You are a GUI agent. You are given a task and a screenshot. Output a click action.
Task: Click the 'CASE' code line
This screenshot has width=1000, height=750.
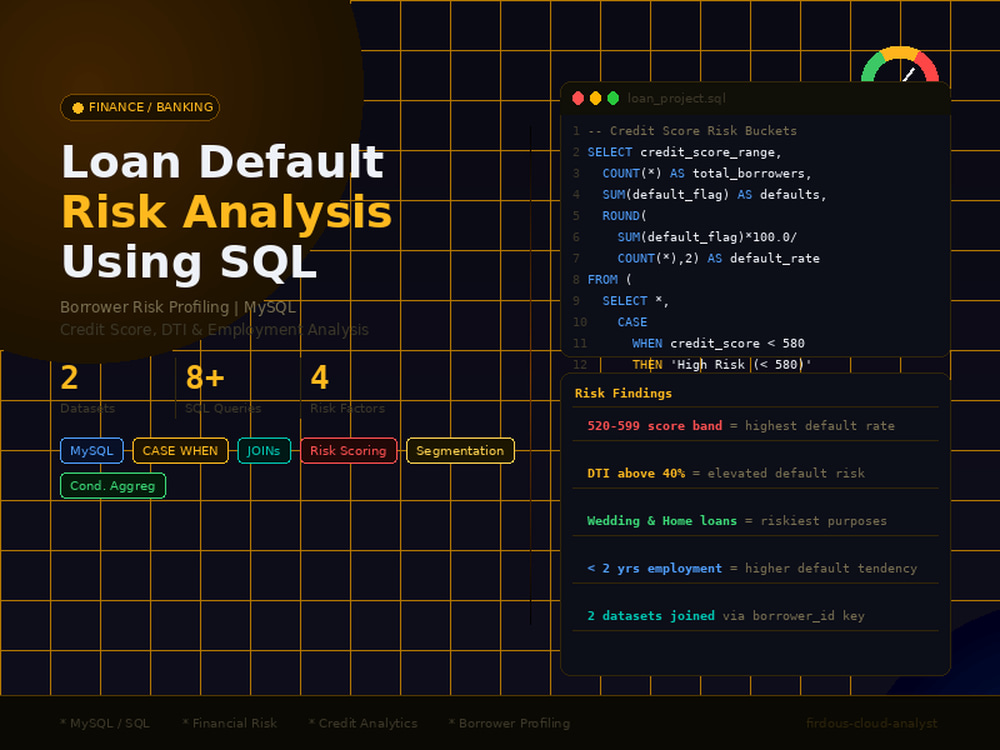pos(632,322)
